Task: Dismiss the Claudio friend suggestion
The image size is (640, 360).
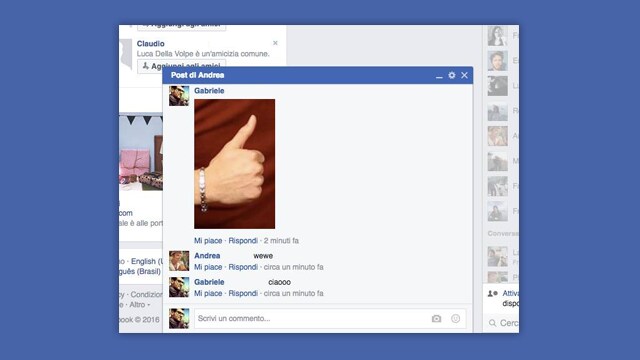Action: tap(275, 43)
